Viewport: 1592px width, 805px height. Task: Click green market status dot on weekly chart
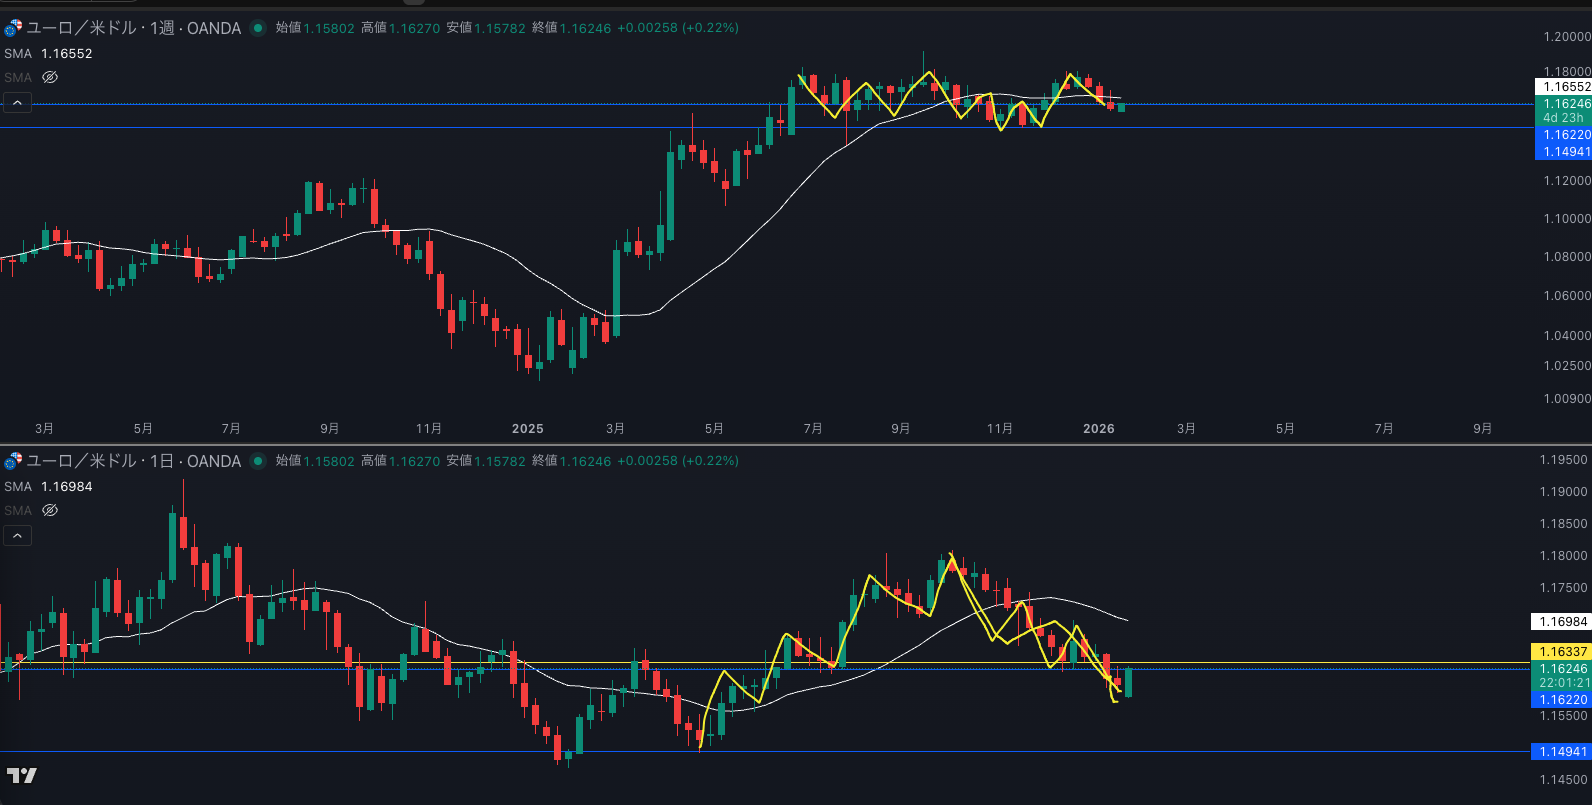[258, 28]
